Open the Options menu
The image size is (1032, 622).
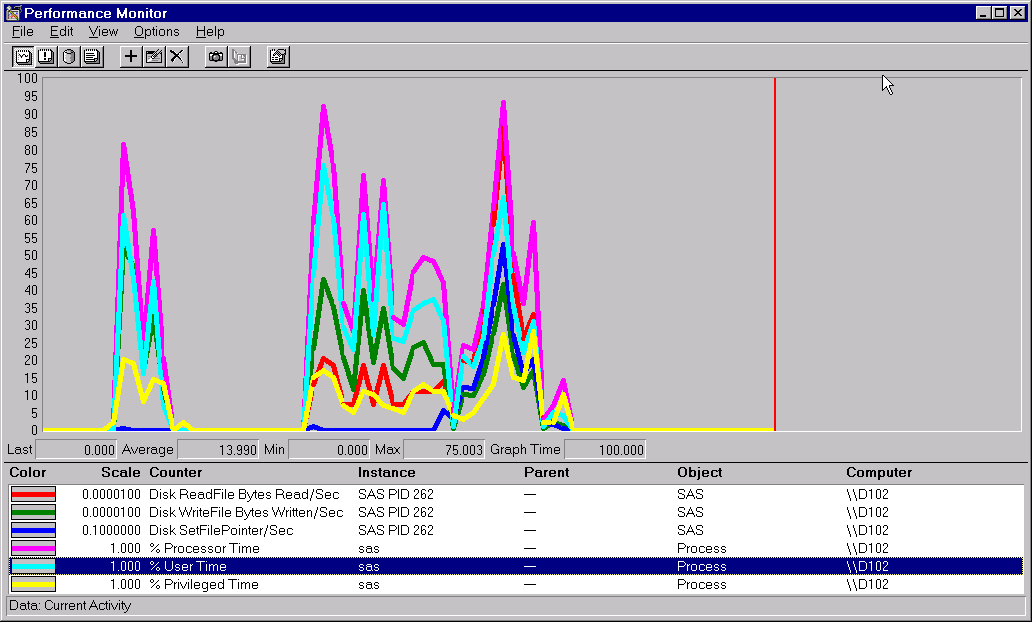coord(156,31)
